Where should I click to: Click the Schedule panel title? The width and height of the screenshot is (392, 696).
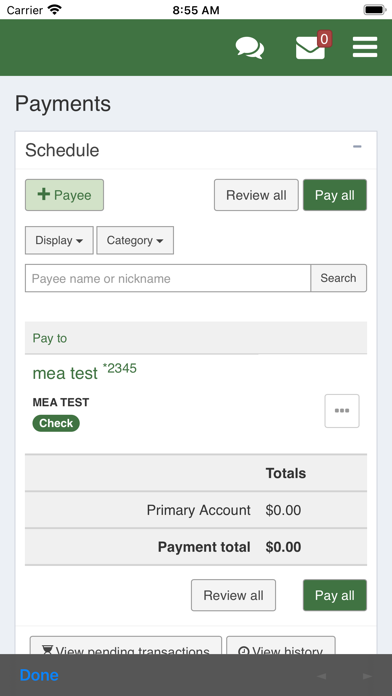click(x=62, y=150)
